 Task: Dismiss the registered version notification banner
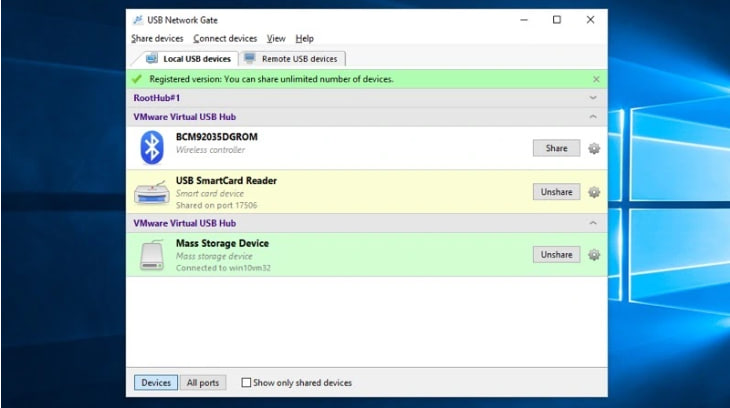[x=596, y=80]
